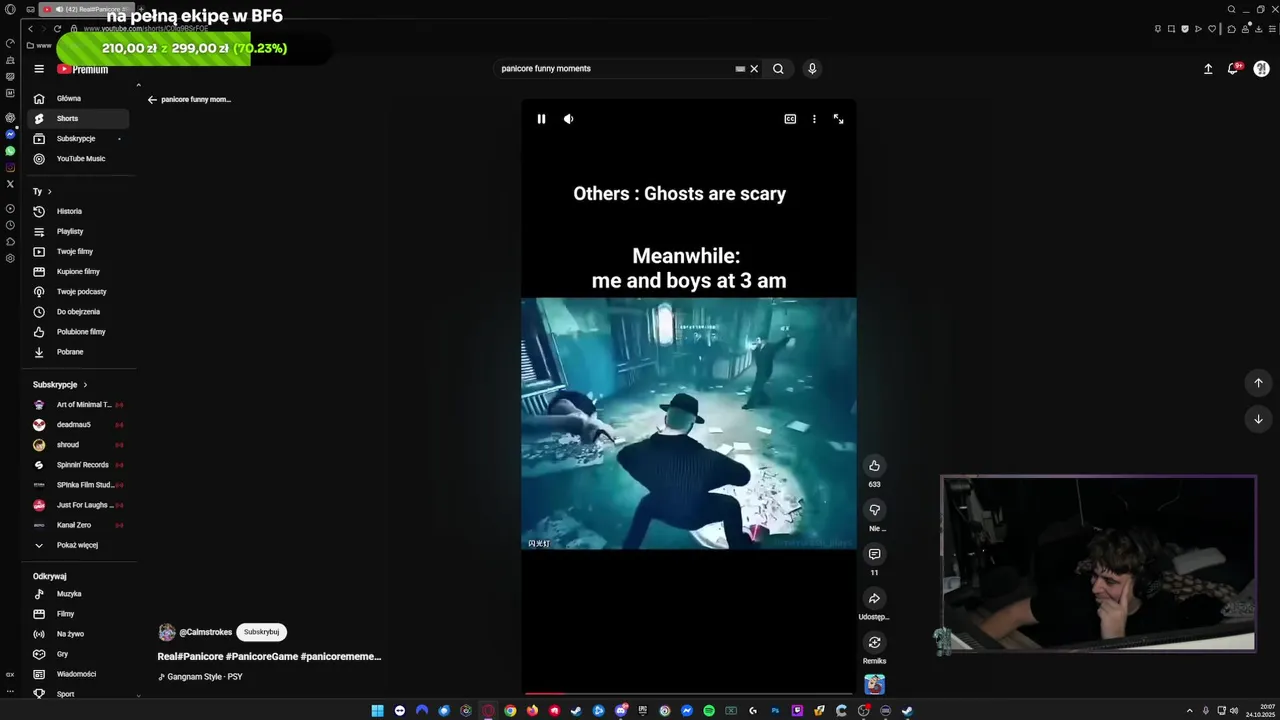Expand subscriptions with Pokaż więcej
1280x720 pixels.
tap(78, 545)
